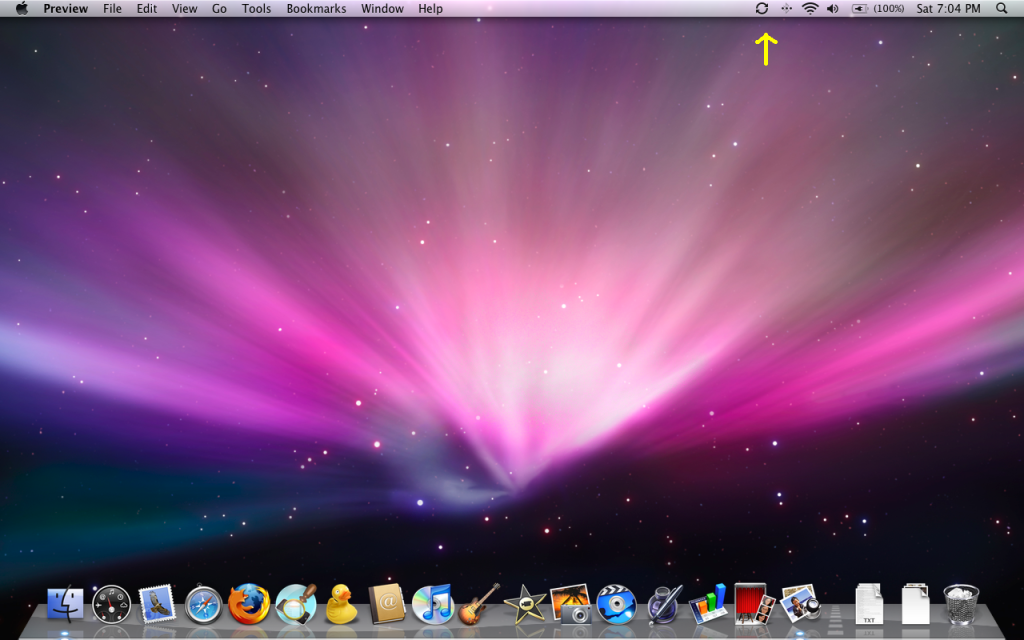The image size is (1024, 640).
Task: Open the Tools menu
Action: (256, 8)
